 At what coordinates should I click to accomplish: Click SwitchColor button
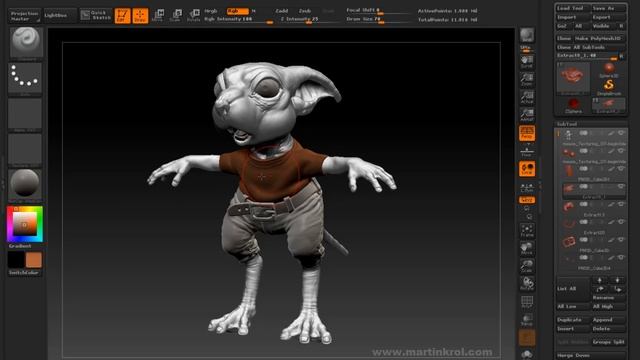point(24,272)
